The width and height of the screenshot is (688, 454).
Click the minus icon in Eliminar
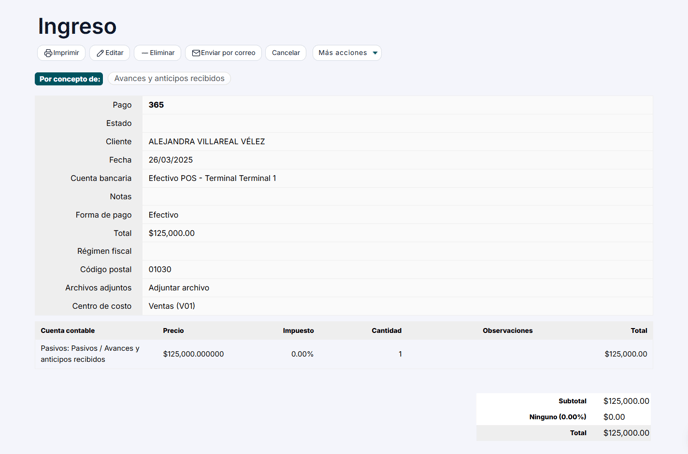tap(144, 53)
